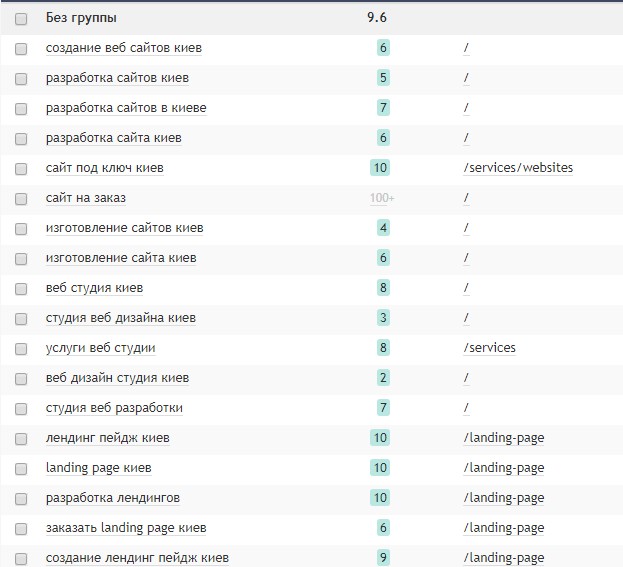Open '/landing-page' link for 'лендинг пейдж киев'
This screenshot has width=623, height=567.
pyautogui.click(x=504, y=438)
